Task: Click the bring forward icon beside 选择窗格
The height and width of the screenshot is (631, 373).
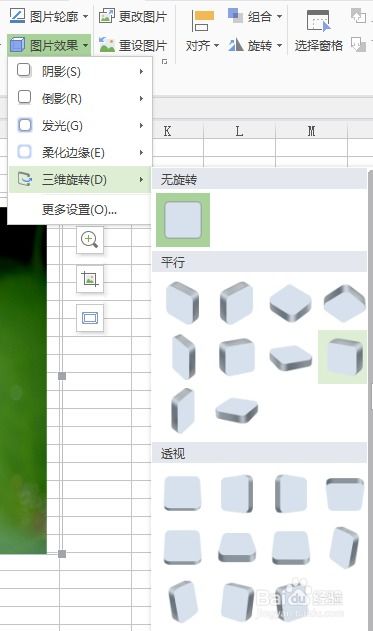Action: pos(358,16)
